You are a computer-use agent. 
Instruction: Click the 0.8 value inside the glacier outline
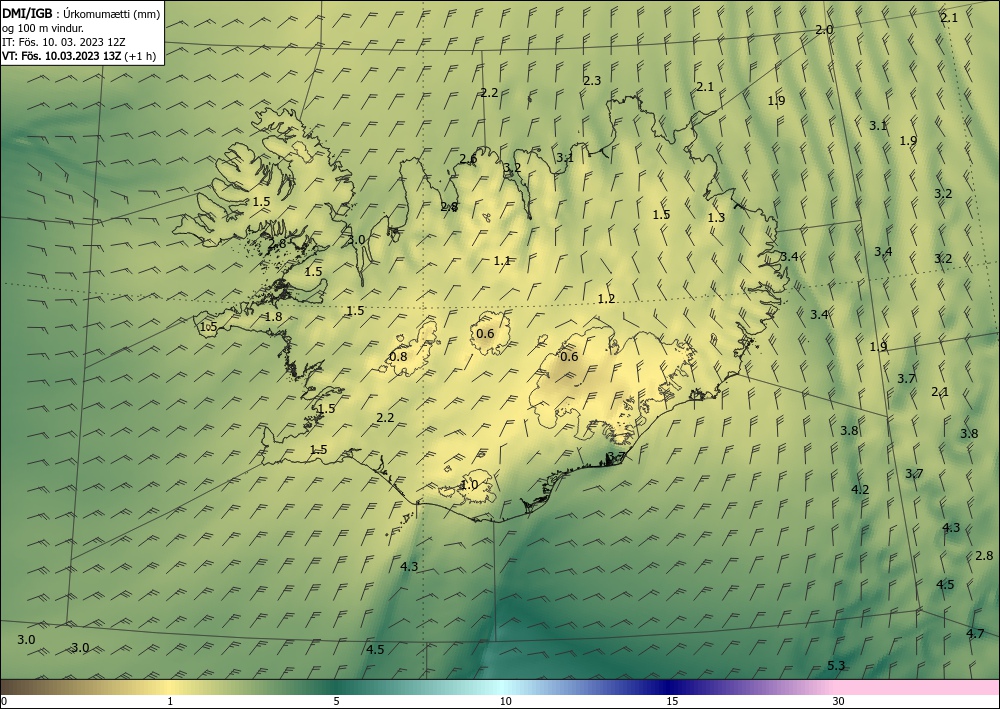[x=398, y=356]
